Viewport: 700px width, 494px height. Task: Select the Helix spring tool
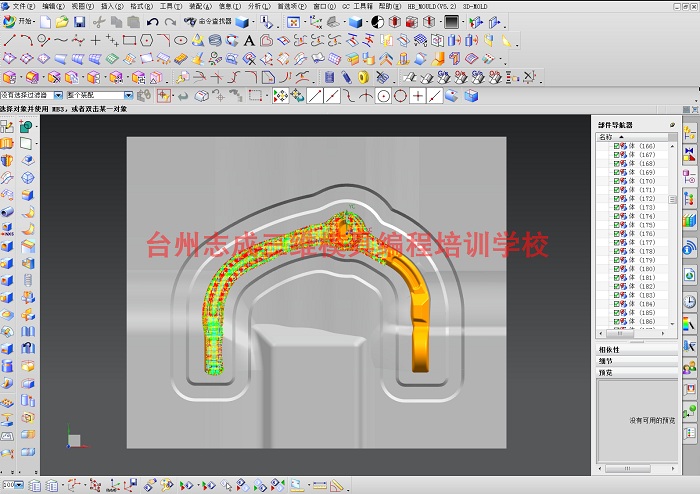(215, 41)
